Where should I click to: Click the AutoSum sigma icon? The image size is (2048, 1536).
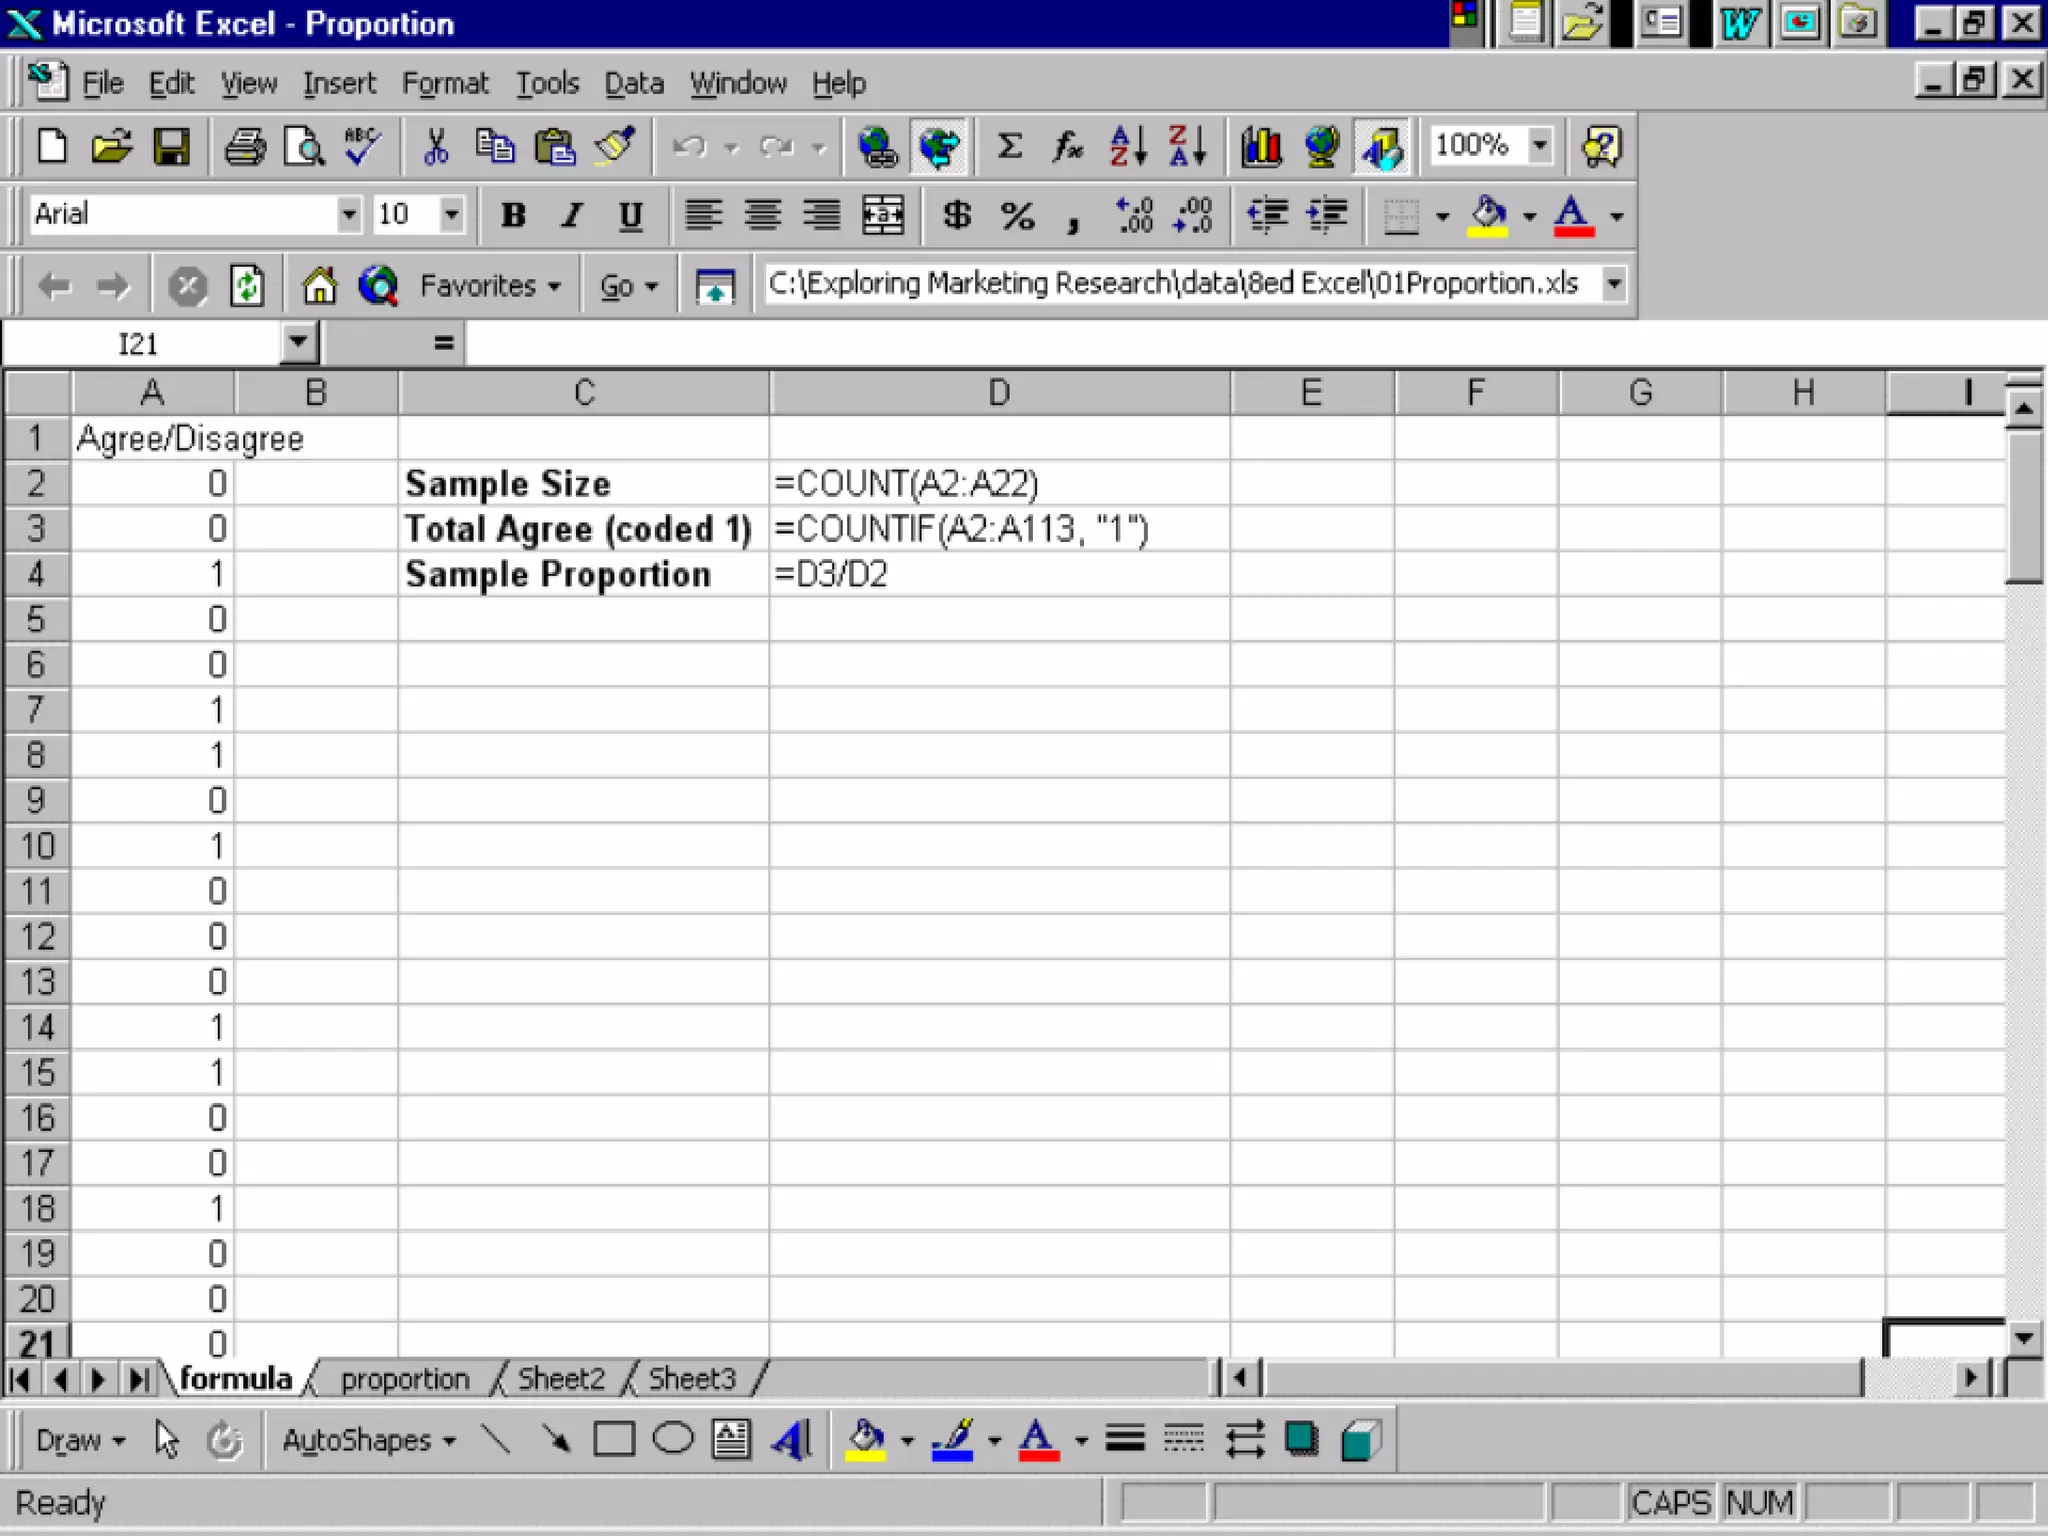pos(1010,147)
